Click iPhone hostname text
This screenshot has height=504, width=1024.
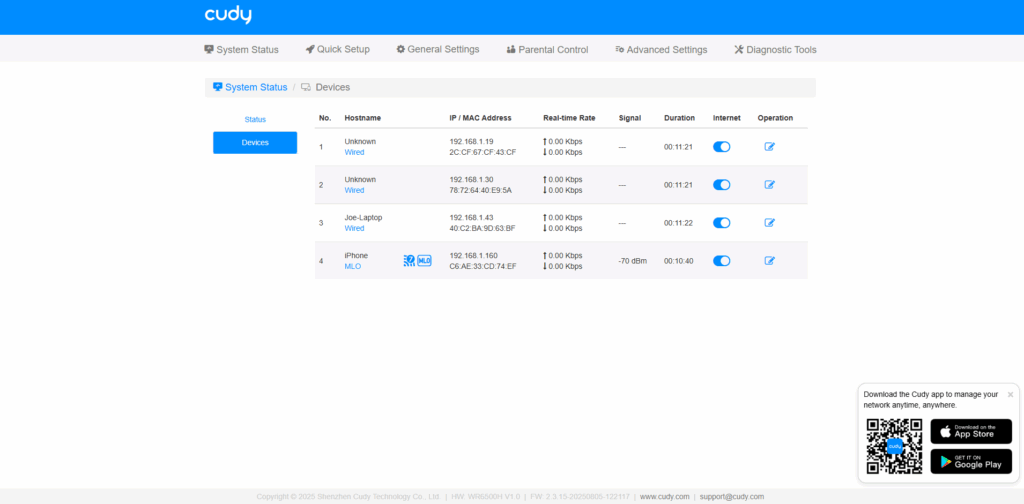coord(356,255)
